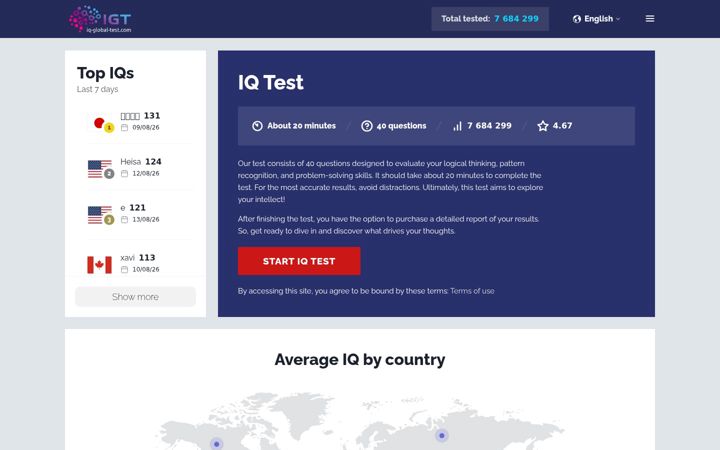This screenshot has width=720, height=450.
Task: Click the calendar icon beside 13/08/26
Action: pyautogui.click(x=124, y=219)
